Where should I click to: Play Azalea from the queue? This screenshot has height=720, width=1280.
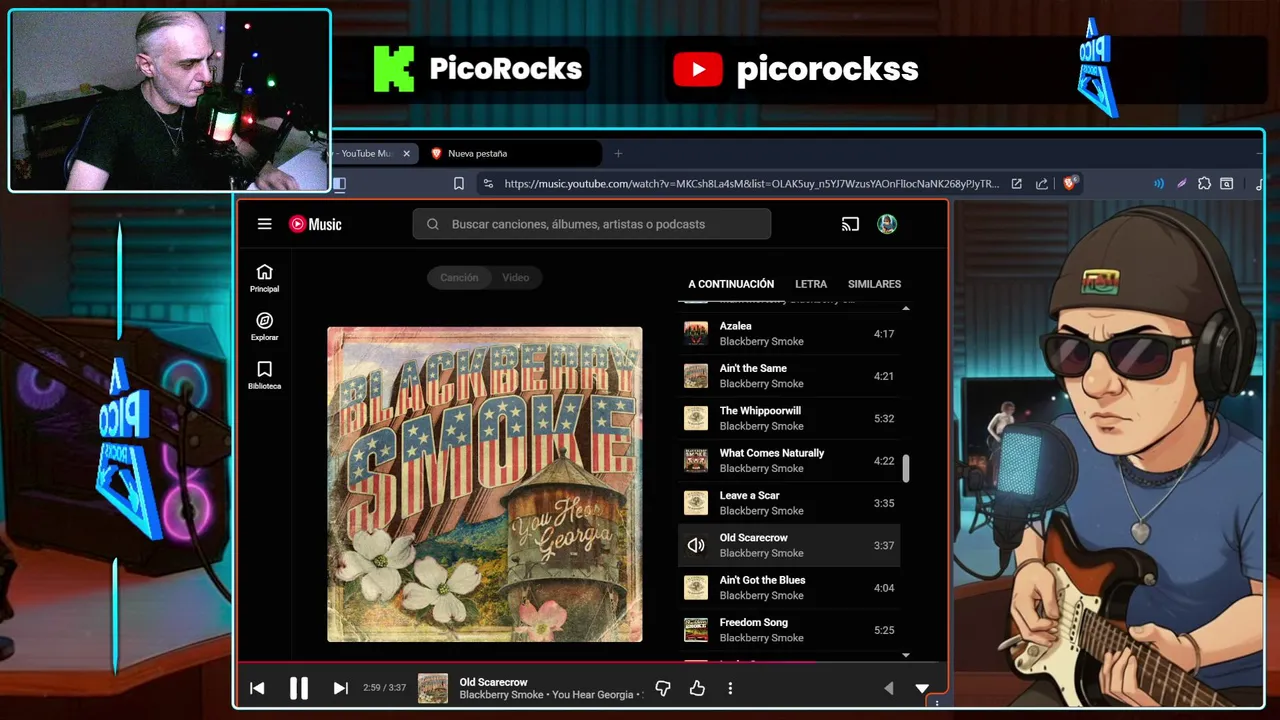click(x=789, y=334)
